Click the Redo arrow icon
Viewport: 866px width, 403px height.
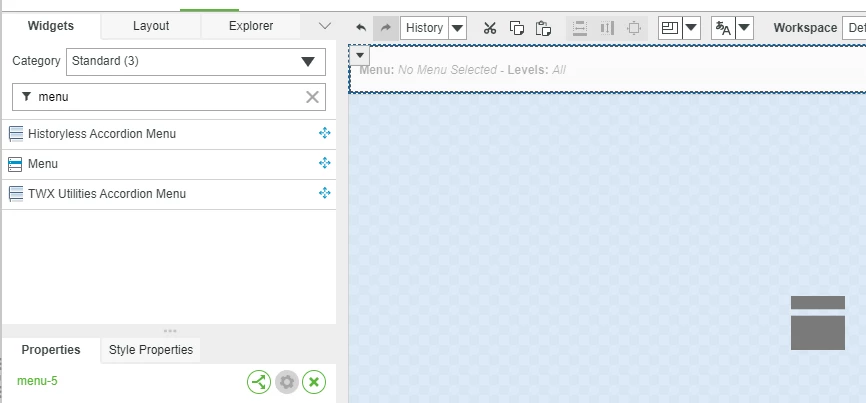click(x=386, y=28)
